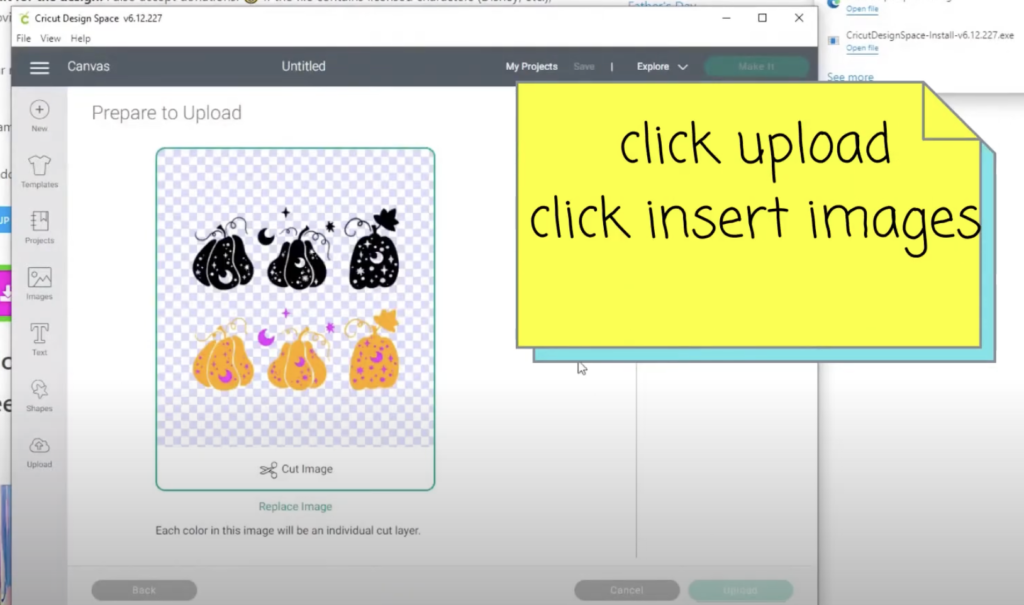Open My Projects in the header
This screenshot has height=605, width=1024.
[x=531, y=67]
